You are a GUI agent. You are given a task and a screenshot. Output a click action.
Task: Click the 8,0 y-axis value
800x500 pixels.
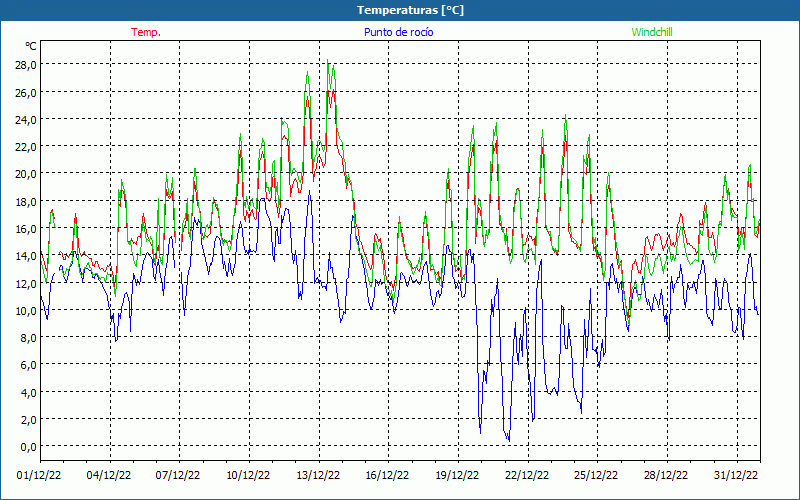(29, 338)
